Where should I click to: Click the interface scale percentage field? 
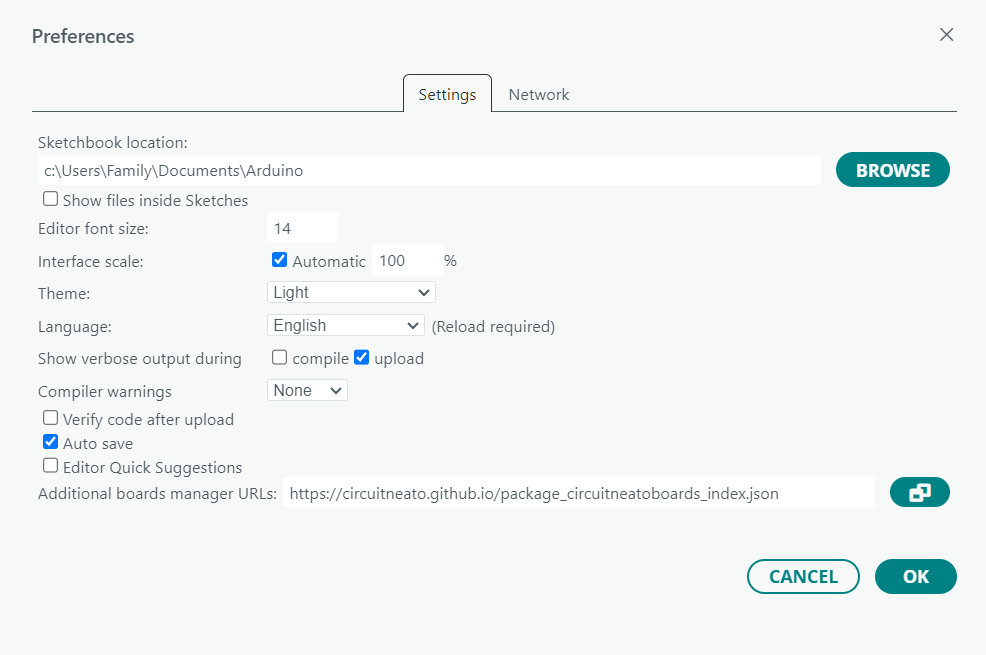pyautogui.click(x=407, y=260)
